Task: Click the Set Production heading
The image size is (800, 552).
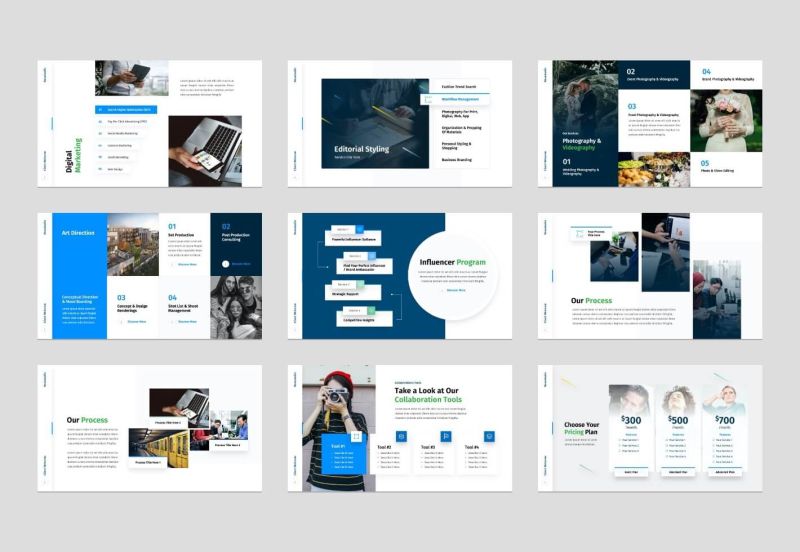Action: [181, 235]
